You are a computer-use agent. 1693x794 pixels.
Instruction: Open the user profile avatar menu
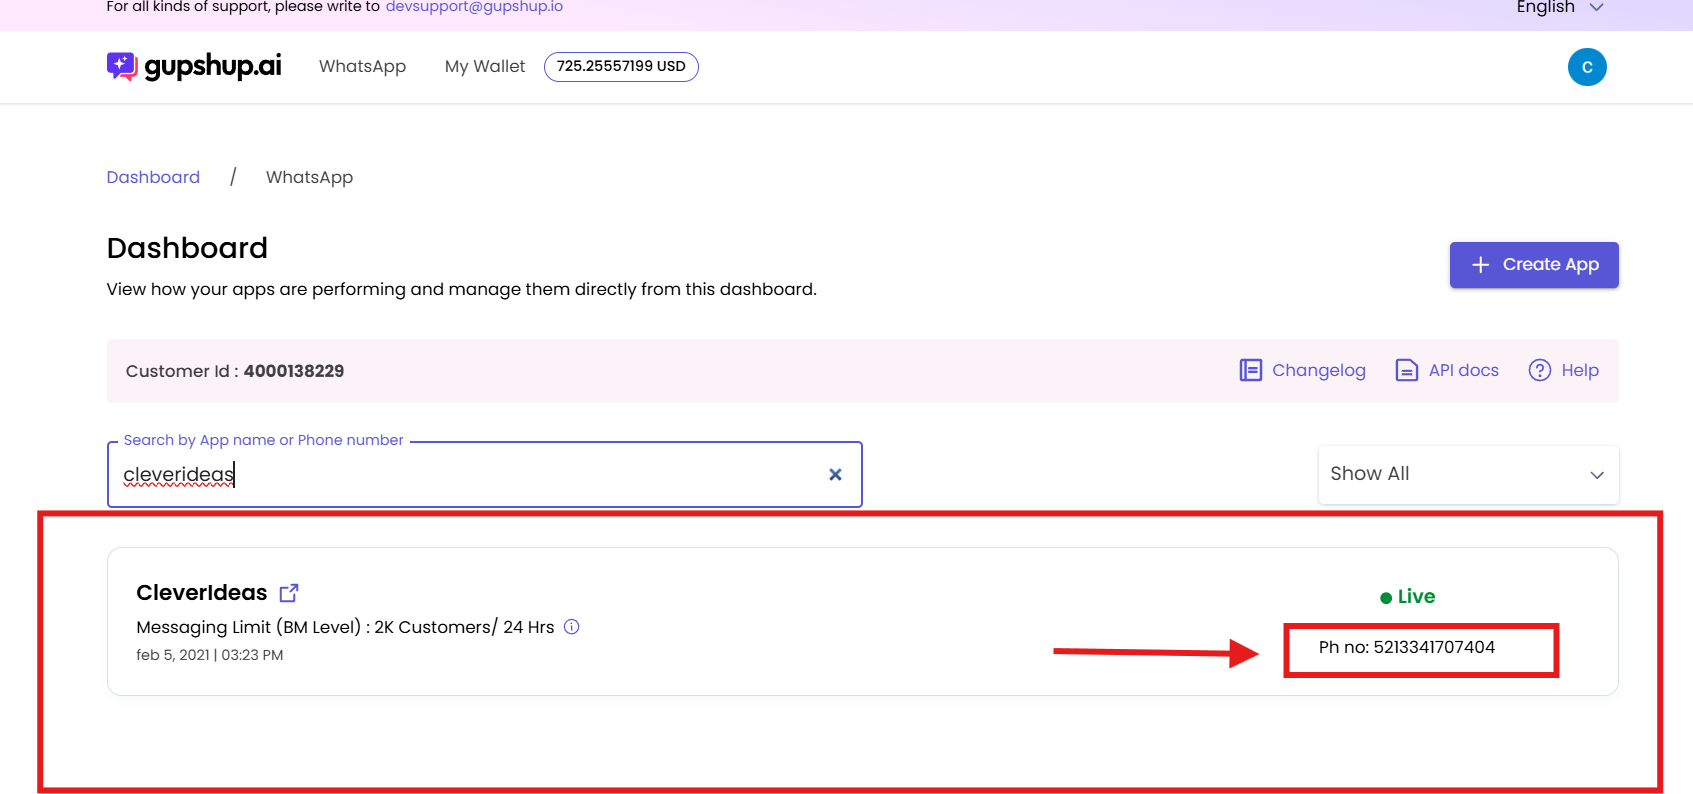1586,67
